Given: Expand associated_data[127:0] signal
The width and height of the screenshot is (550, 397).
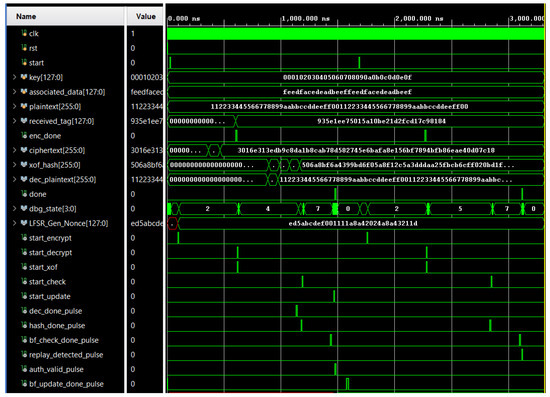Looking at the screenshot, I should pyautogui.click(x=14, y=92).
